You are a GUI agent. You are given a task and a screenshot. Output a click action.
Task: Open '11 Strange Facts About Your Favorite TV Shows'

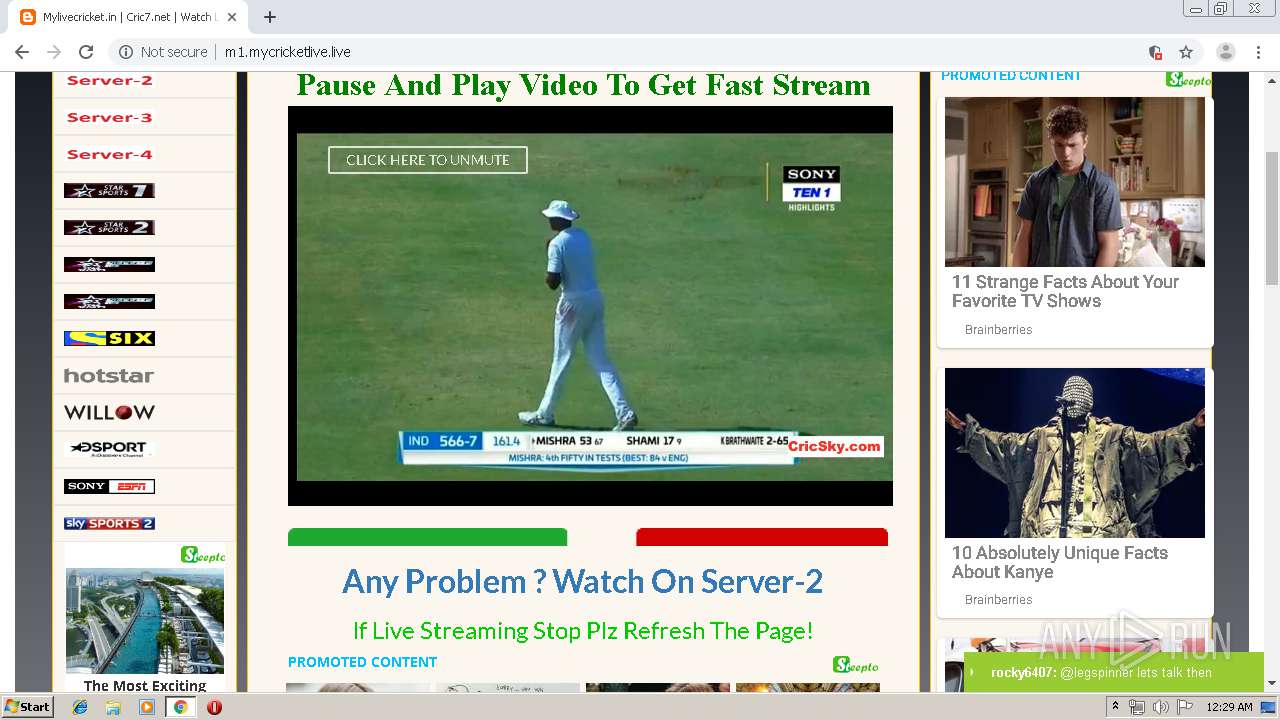[1065, 291]
